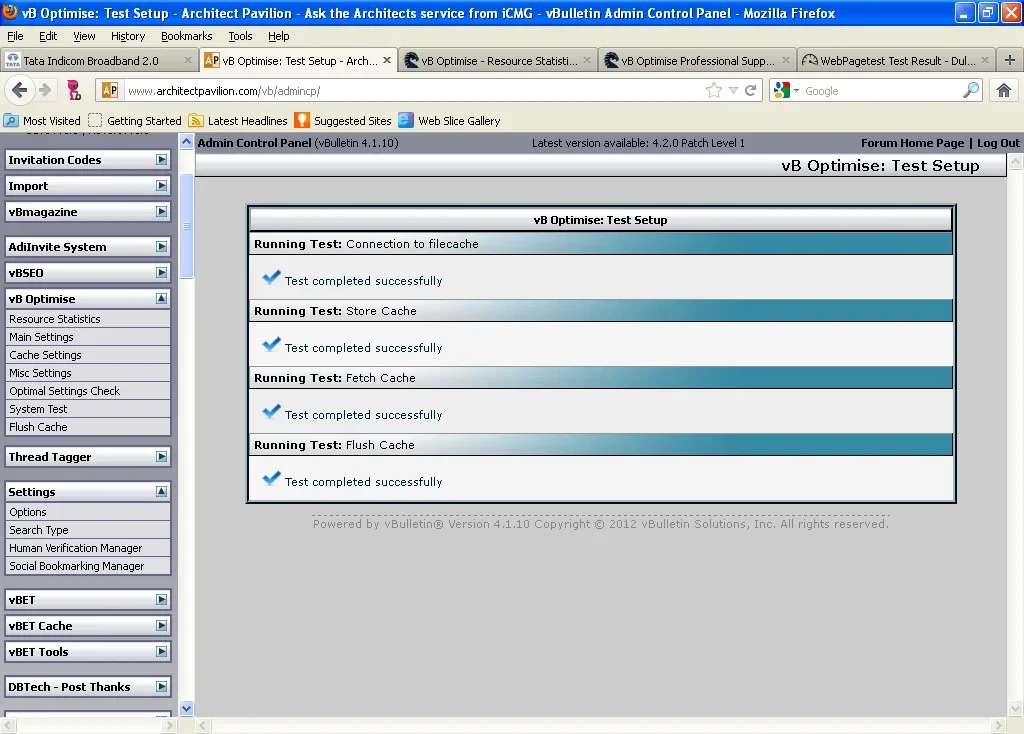Open Optimal Settings Check link
This screenshot has height=734, width=1024.
coord(88,391)
